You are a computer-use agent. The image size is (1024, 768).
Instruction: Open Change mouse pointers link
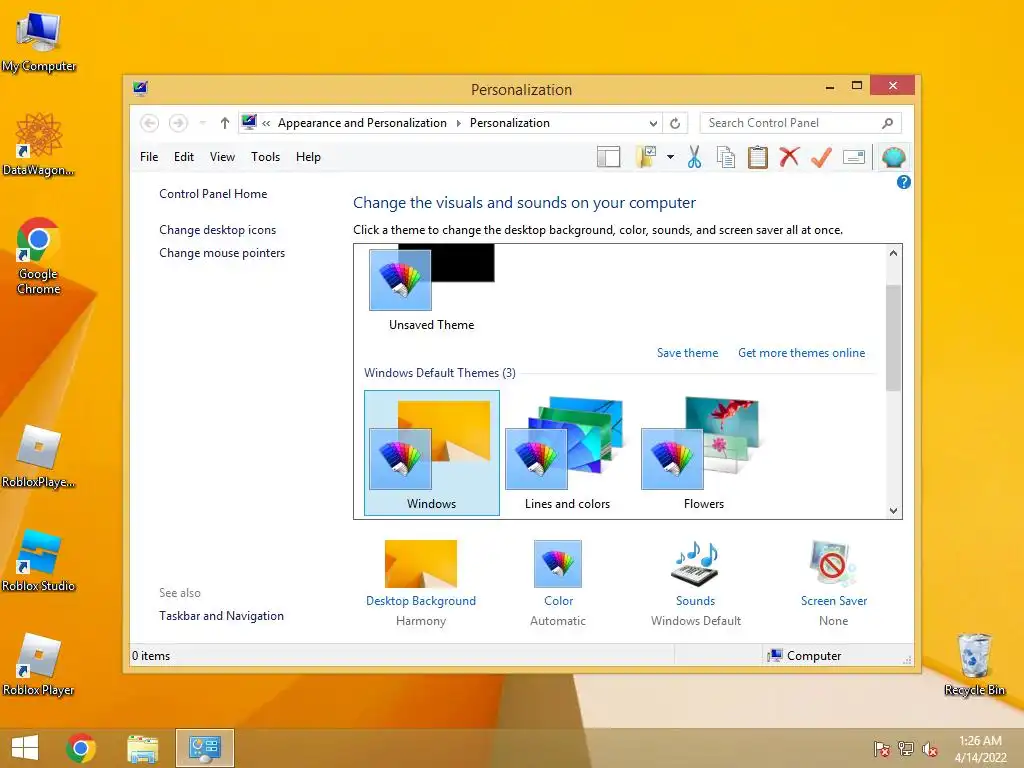point(222,253)
